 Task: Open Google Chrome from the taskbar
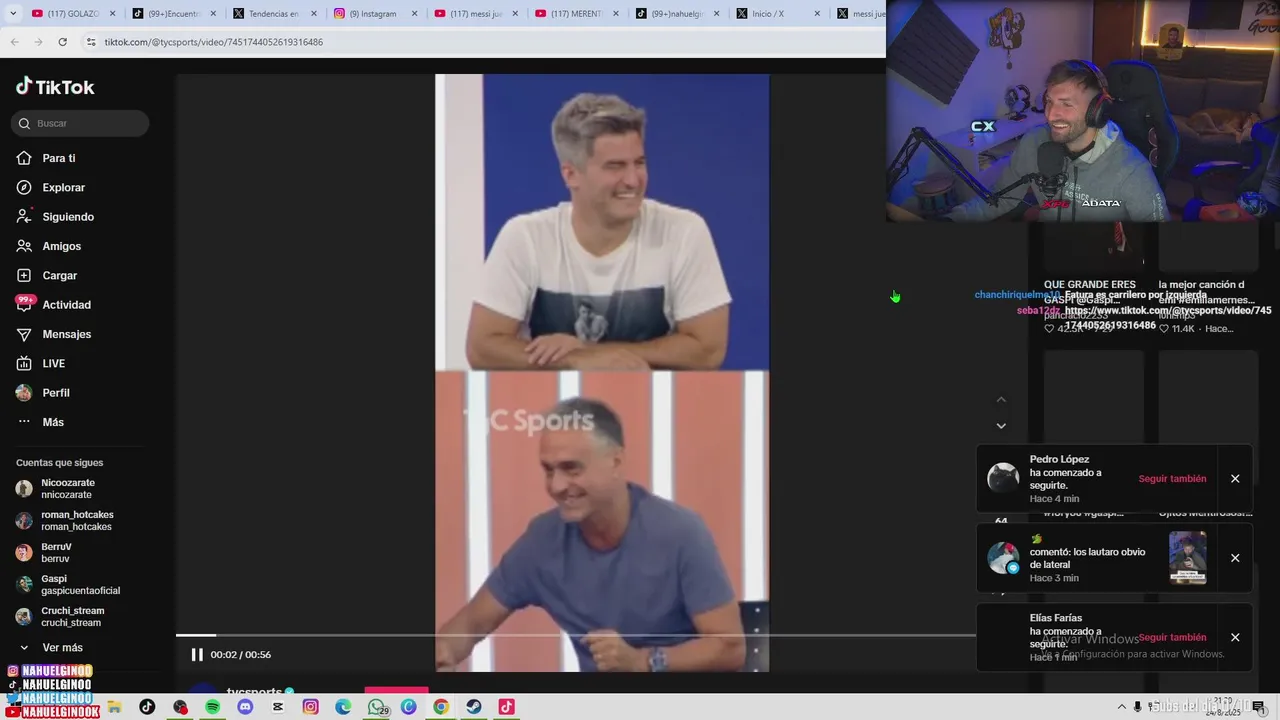point(441,707)
